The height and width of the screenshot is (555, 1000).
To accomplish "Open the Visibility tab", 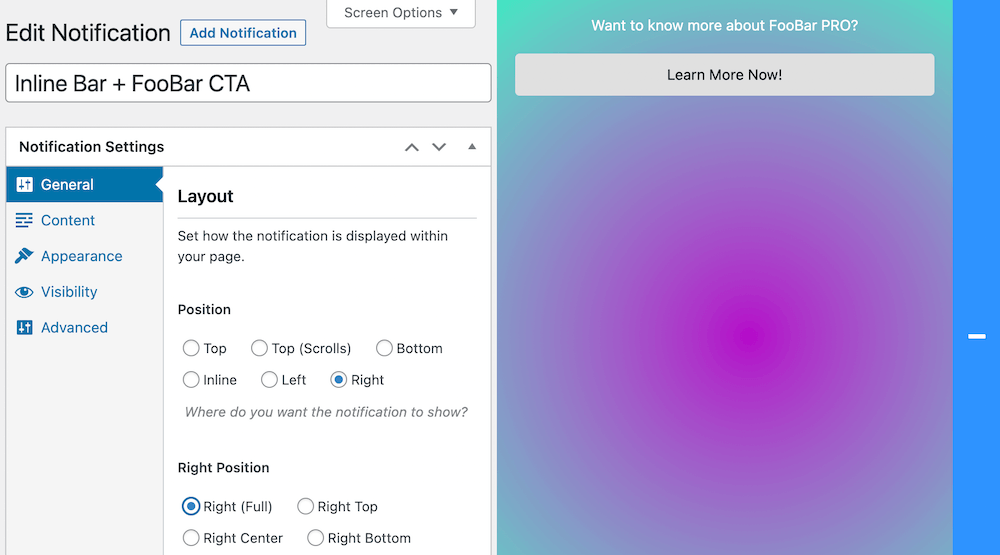I will 85,292.
